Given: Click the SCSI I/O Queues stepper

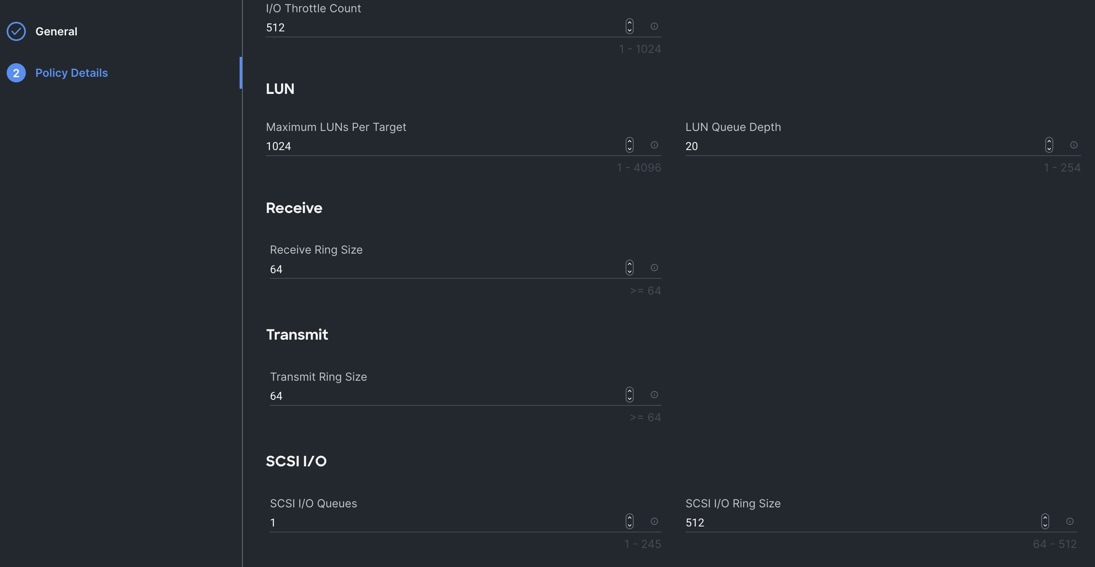Looking at the screenshot, I should [x=629, y=522].
